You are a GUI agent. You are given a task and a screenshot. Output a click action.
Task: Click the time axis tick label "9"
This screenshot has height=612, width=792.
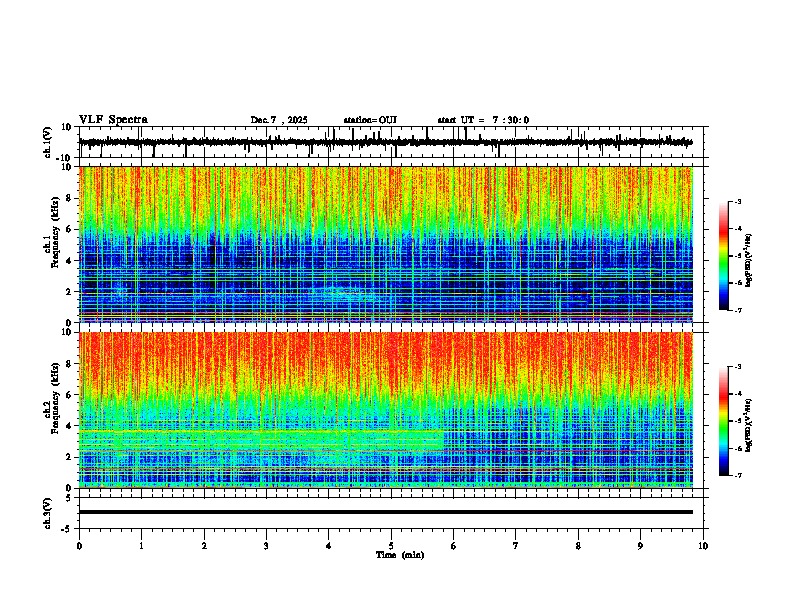tap(640, 546)
